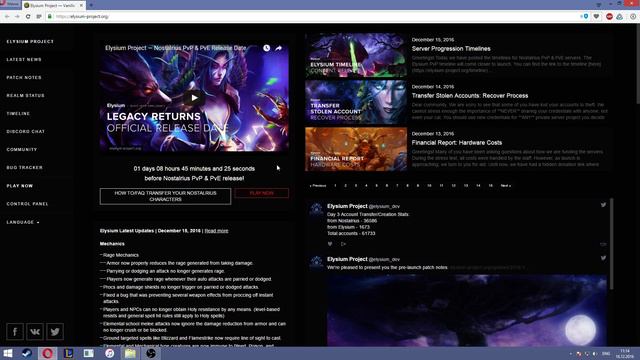Open Transfer Stolen Accounts: Recover Process article
The image size is (640, 360).
tap(470, 96)
